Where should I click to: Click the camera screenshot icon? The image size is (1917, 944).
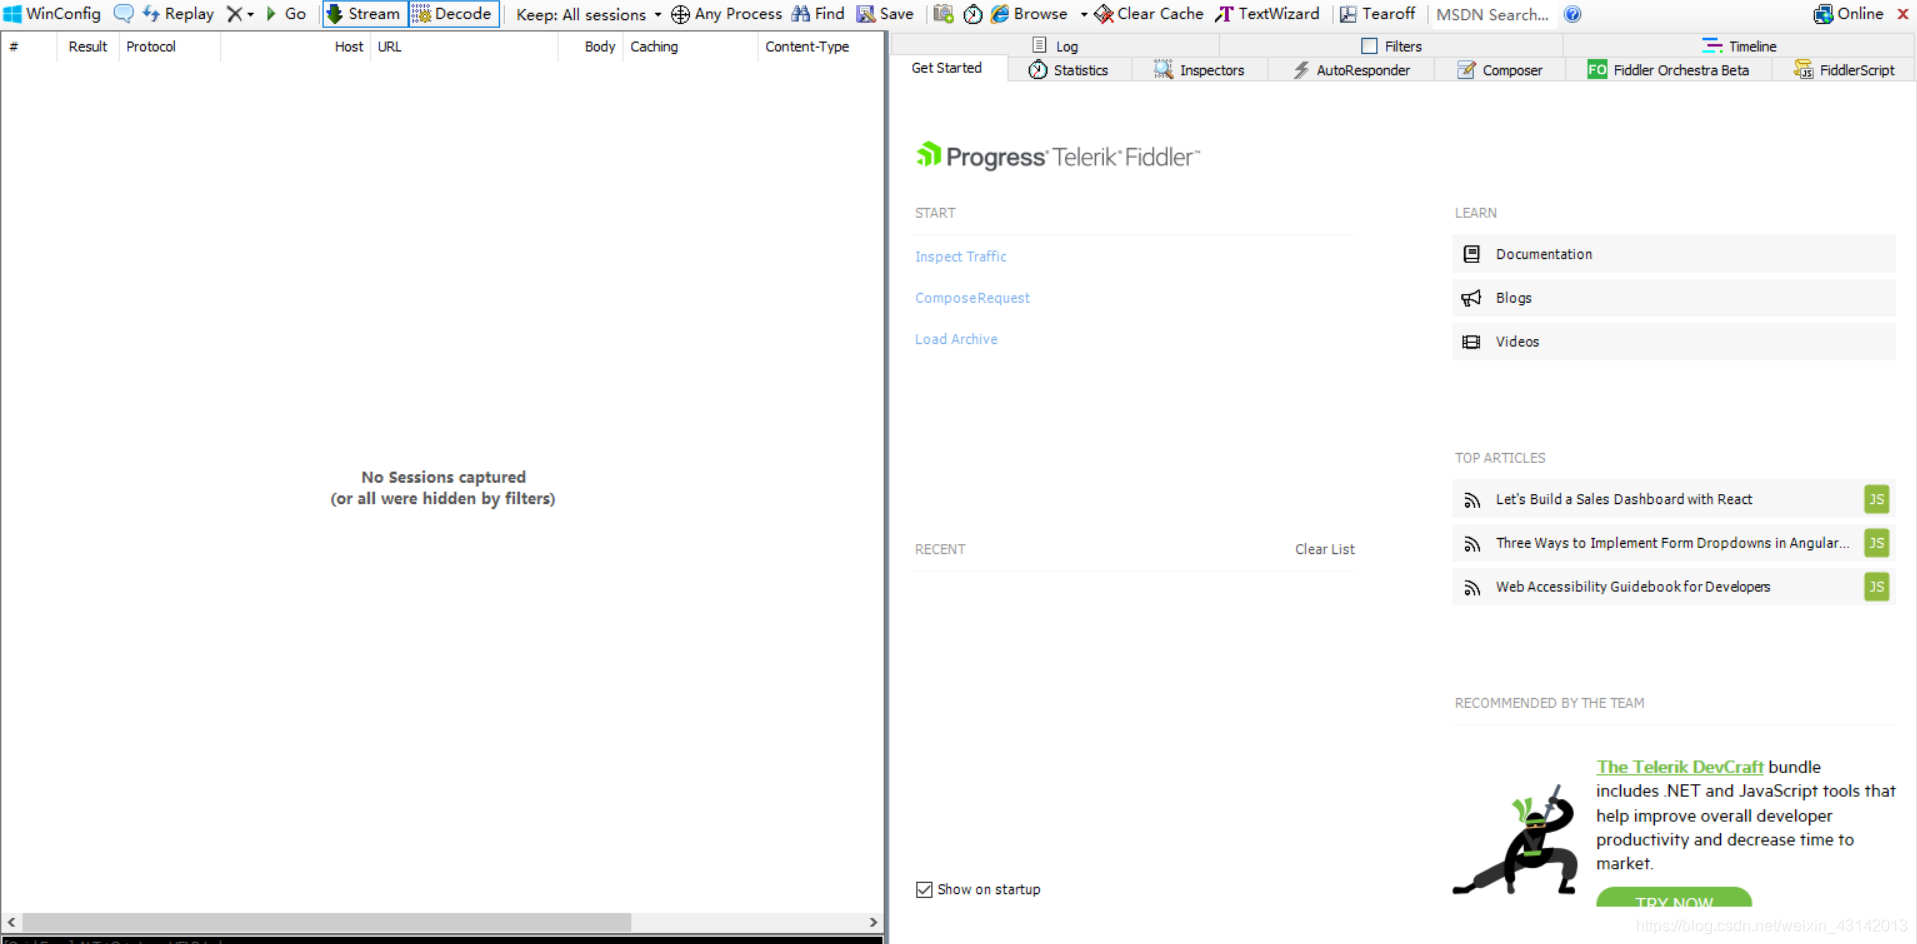(x=943, y=14)
